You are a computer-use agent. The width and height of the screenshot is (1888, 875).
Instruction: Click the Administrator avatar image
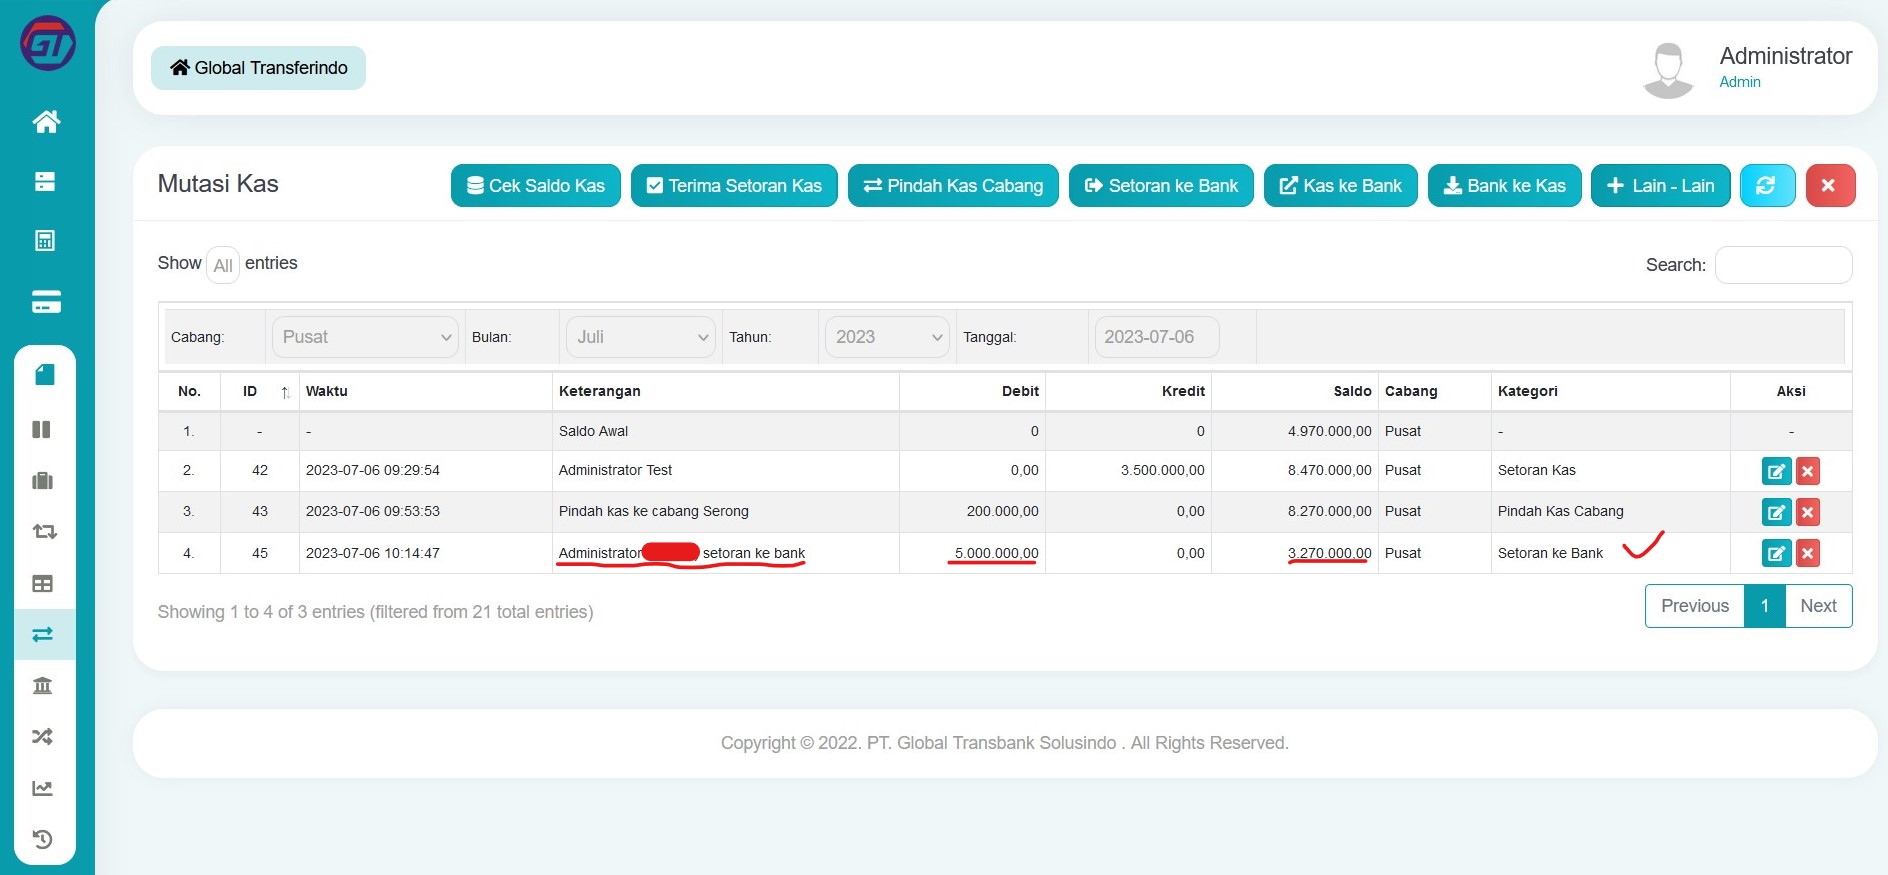pyautogui.click(x=1668, y=70)
